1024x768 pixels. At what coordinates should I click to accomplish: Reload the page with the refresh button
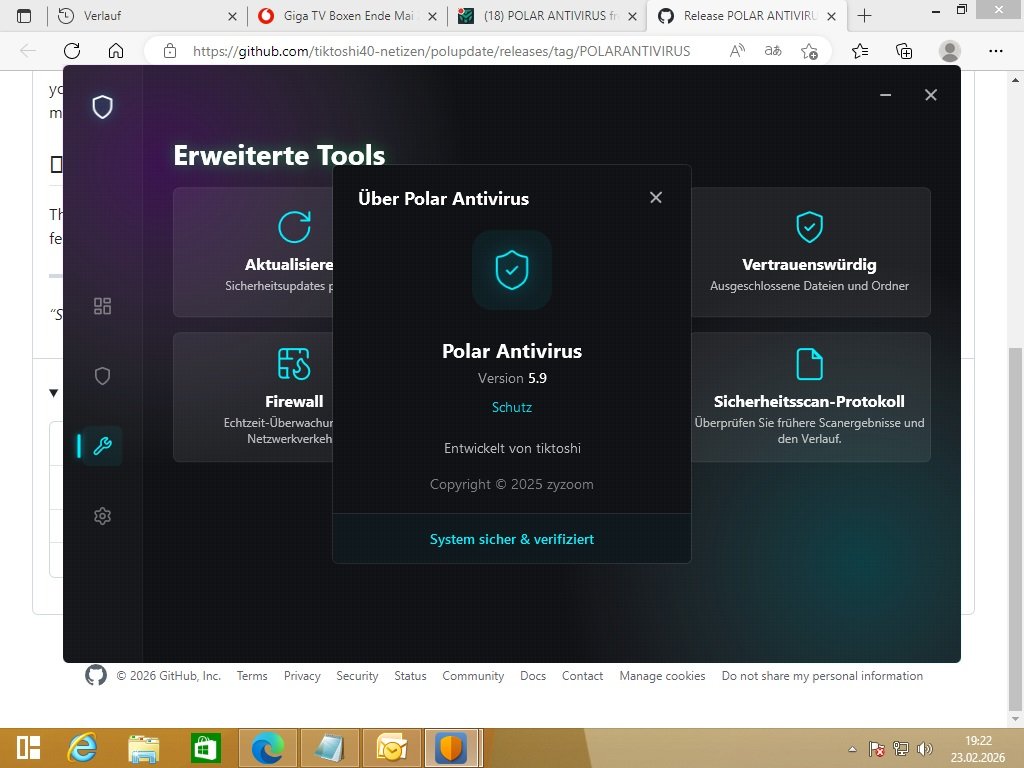tap(72, 51)
